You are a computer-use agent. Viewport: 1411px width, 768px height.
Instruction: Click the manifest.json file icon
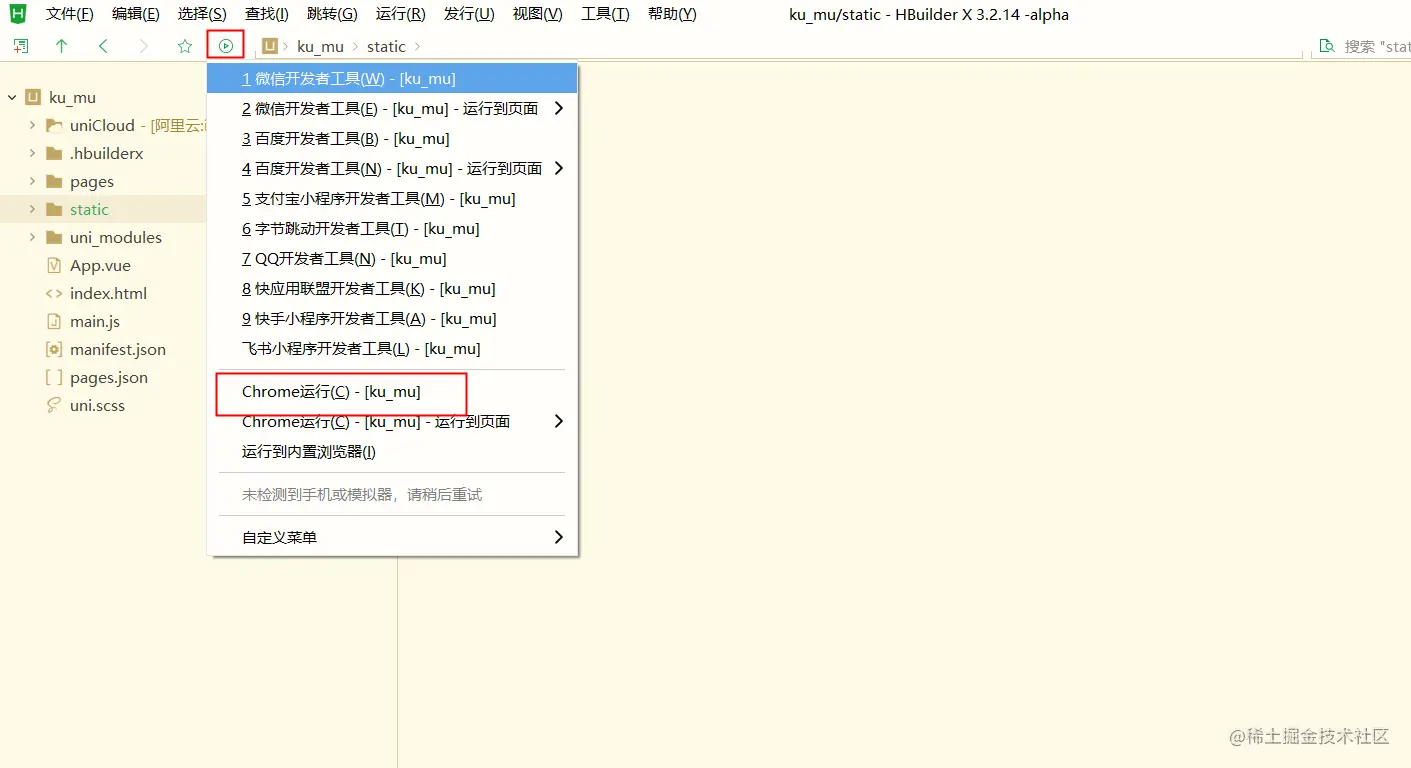(x=54, y=349)
